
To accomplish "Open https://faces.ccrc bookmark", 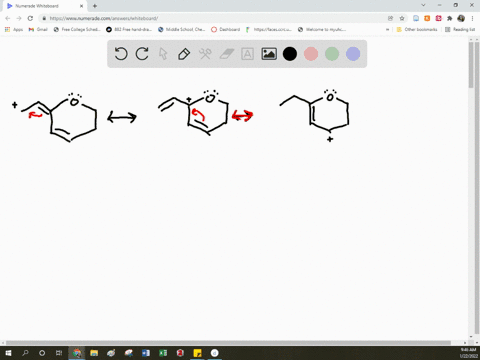I will coord(269,29).
